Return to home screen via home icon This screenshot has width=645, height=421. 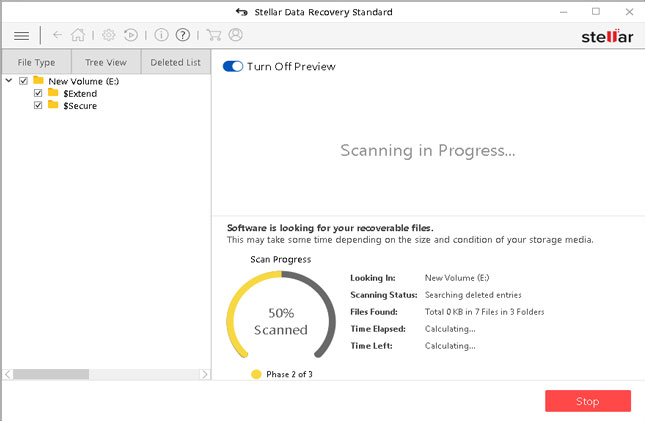tap(78, 35)
